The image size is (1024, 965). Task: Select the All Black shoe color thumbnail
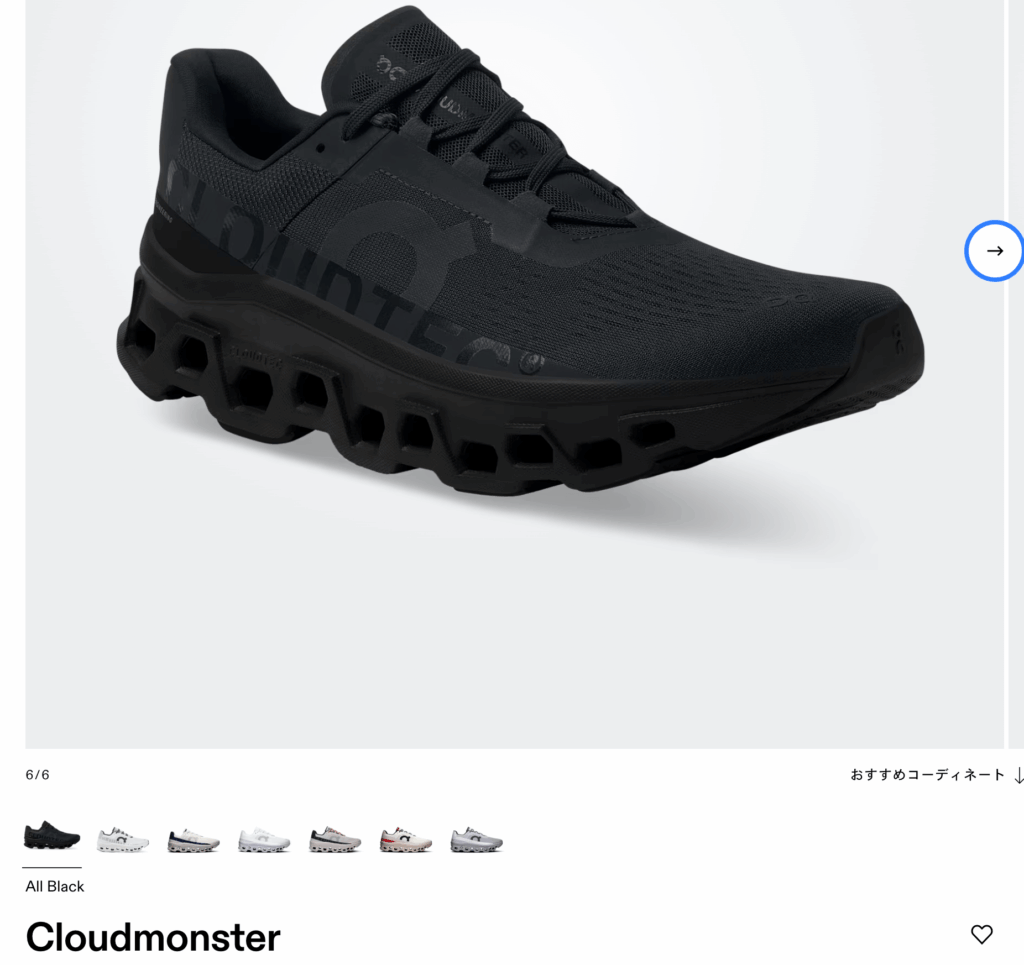coord(52,836)
